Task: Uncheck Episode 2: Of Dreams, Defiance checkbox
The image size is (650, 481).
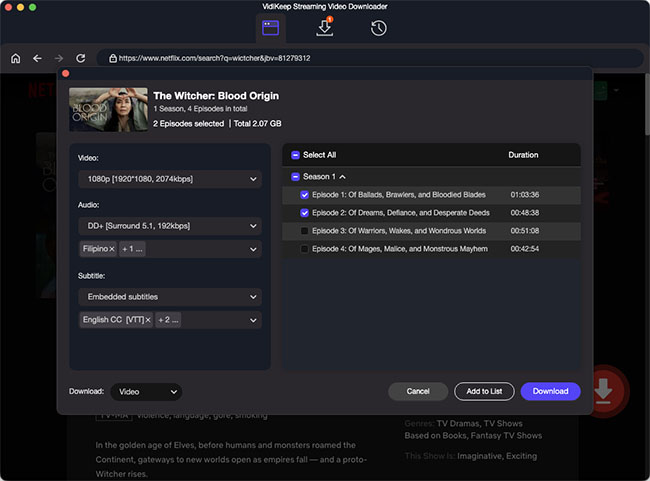Action: click(304, 213)
